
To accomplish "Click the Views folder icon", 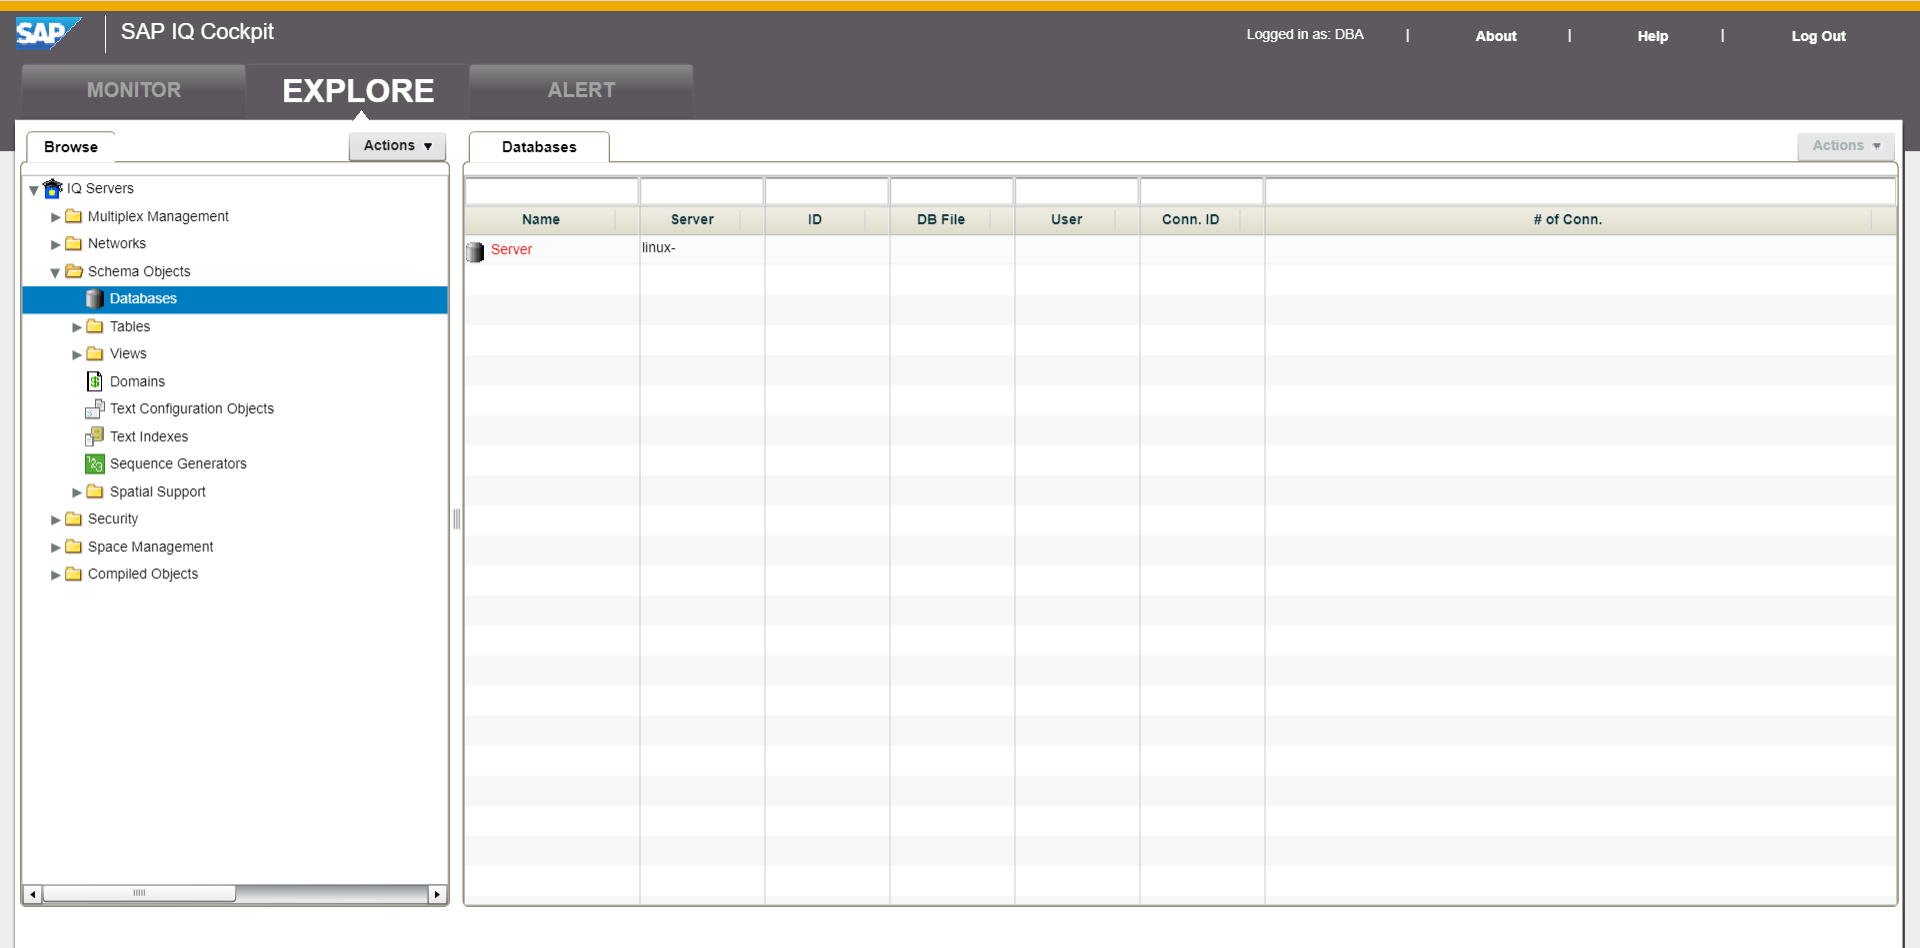I will tap(95, 353).
